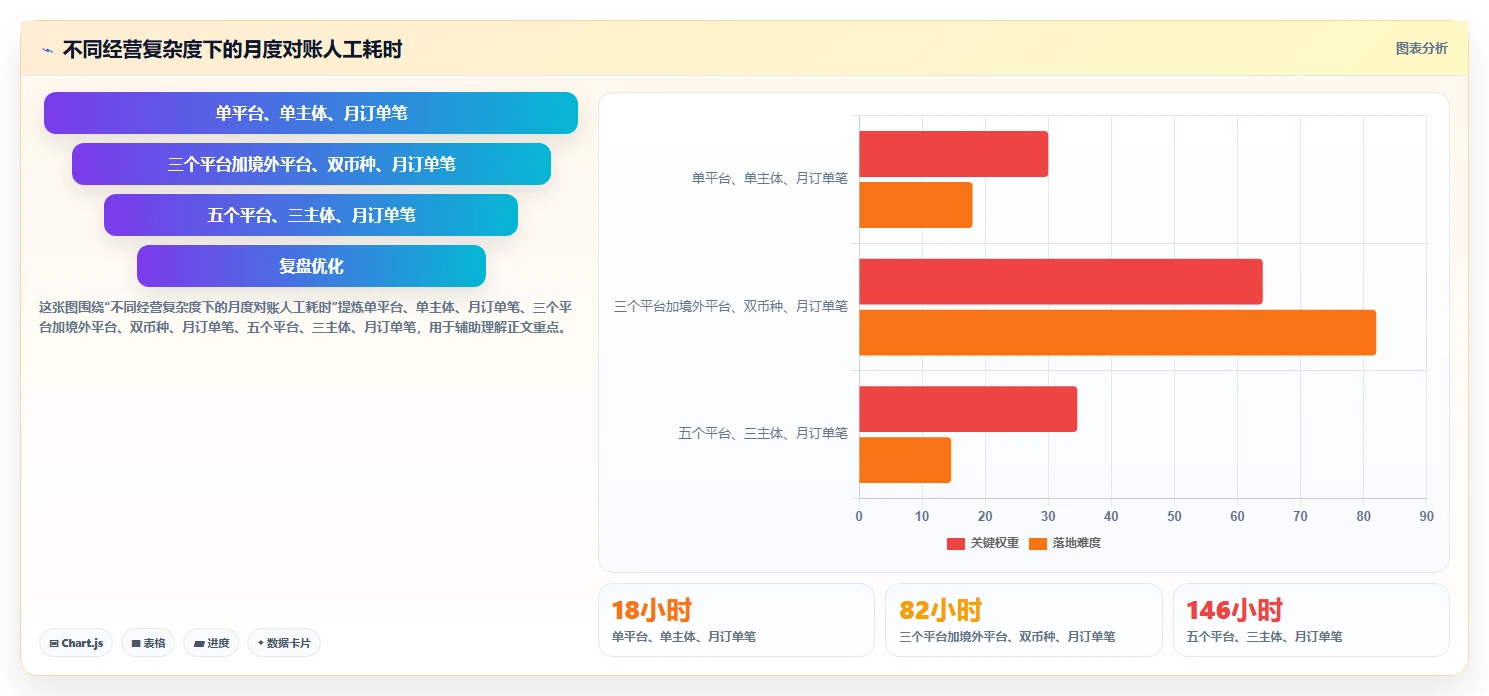Click the x-axis tick value 60

(x=1237, y=516)
